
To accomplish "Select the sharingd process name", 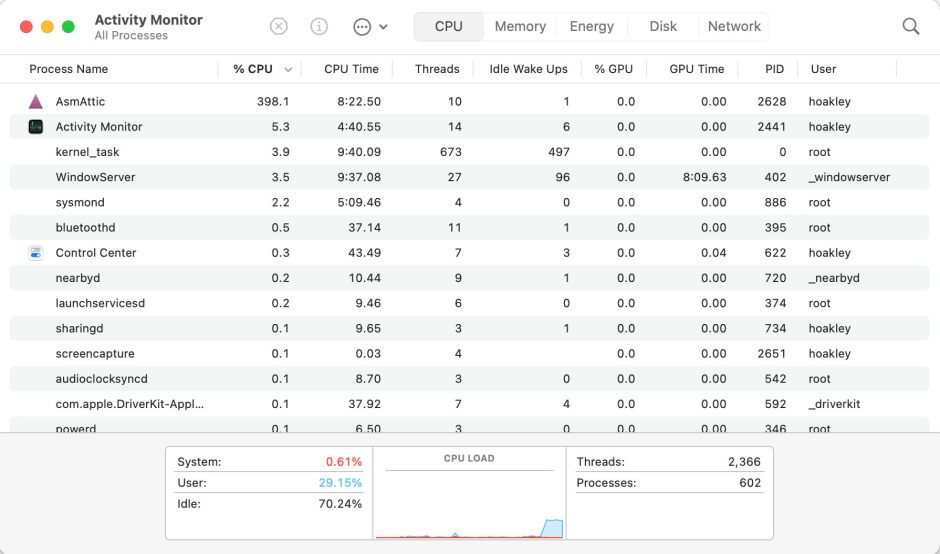I will tap(79, 328).
